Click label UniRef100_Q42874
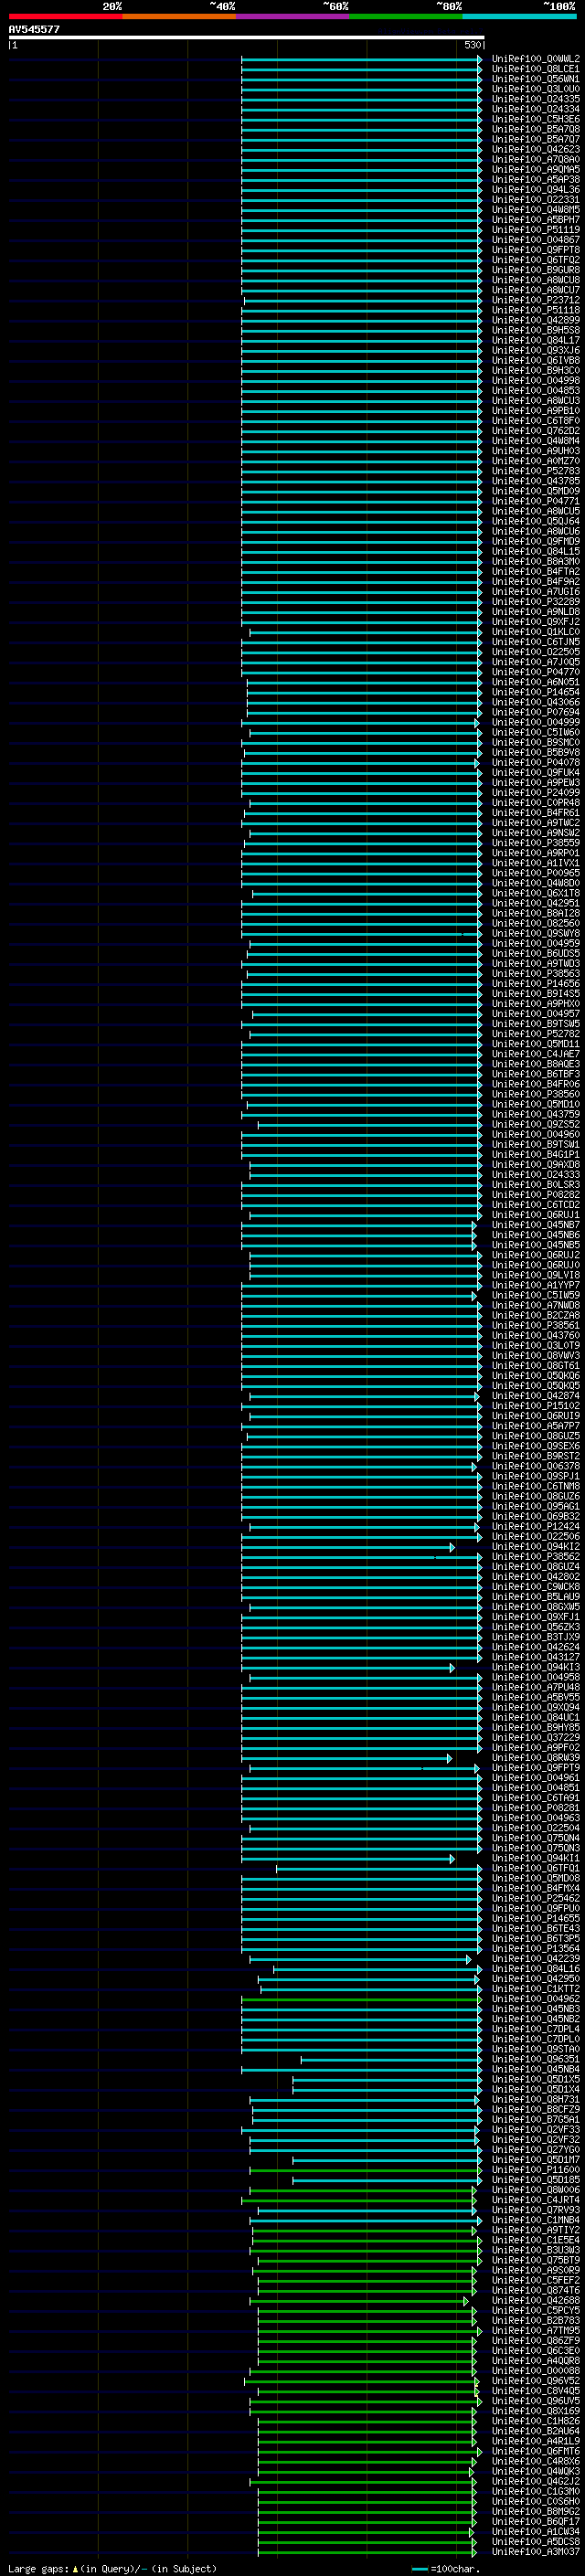This screenshot has height=2576, width=585. tap(536, 1396)
